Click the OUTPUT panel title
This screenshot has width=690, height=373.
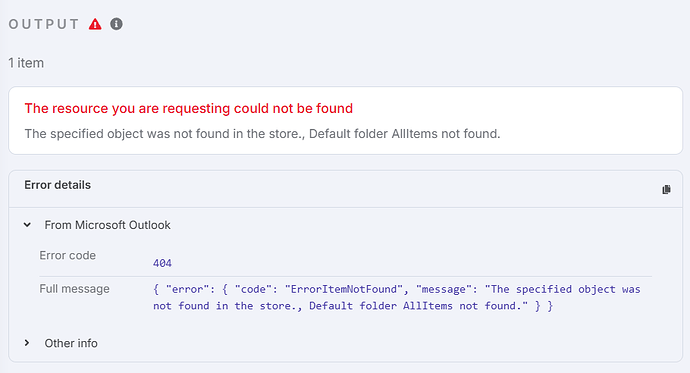44,24
